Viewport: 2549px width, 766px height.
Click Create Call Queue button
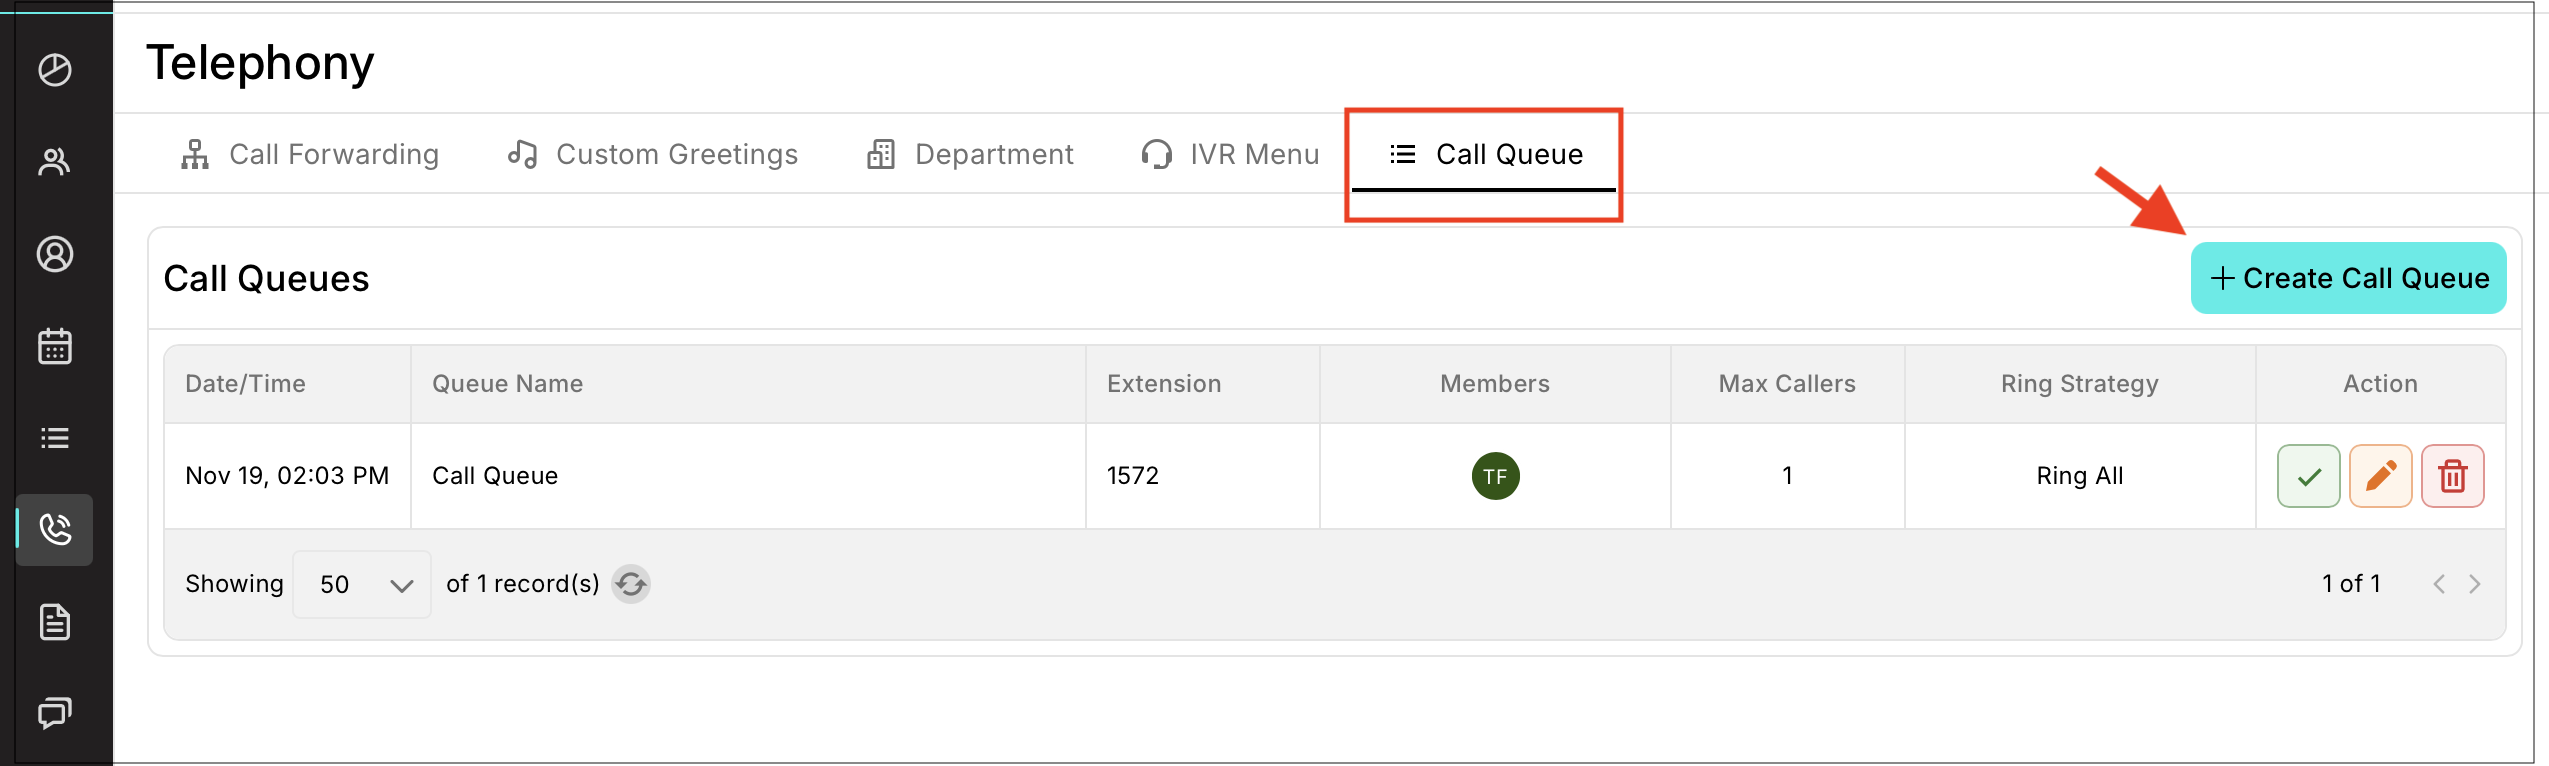tap(2348, 278)
